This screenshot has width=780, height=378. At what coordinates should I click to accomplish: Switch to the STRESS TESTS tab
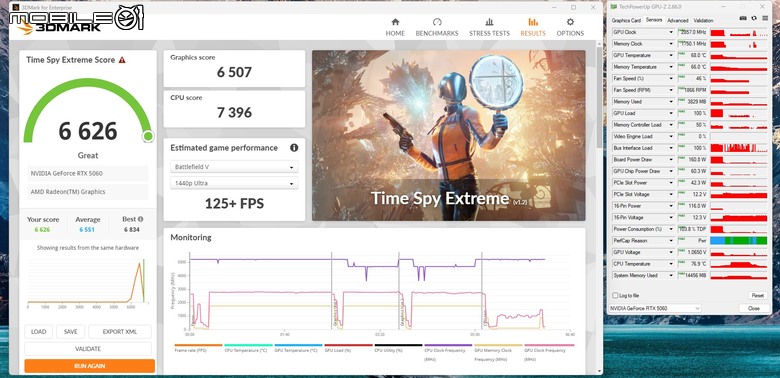tap(489, 27)
